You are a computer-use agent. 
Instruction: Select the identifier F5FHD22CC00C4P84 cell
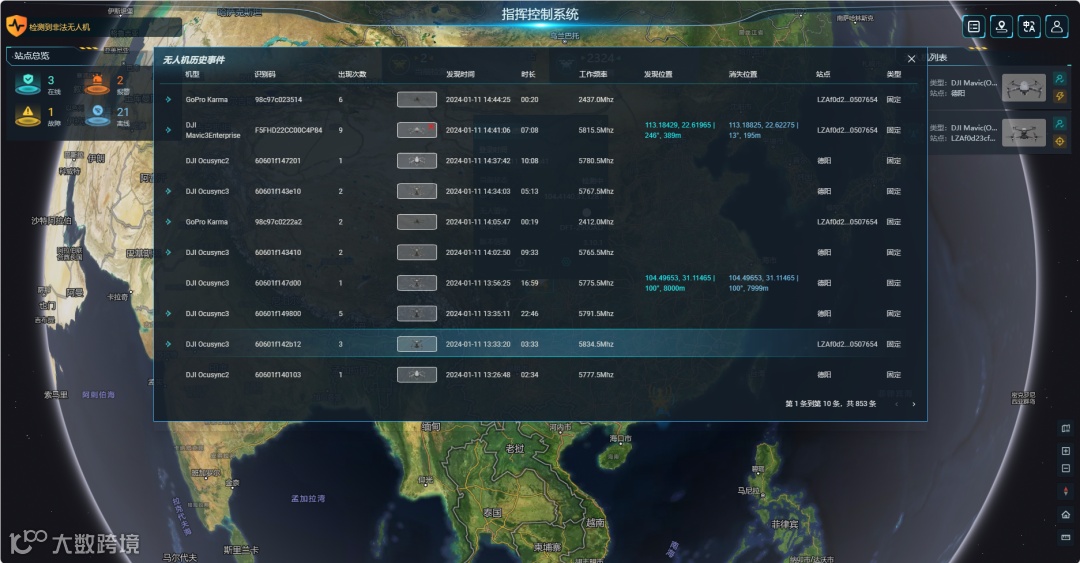pyautogui.click(x=289, y=130)
